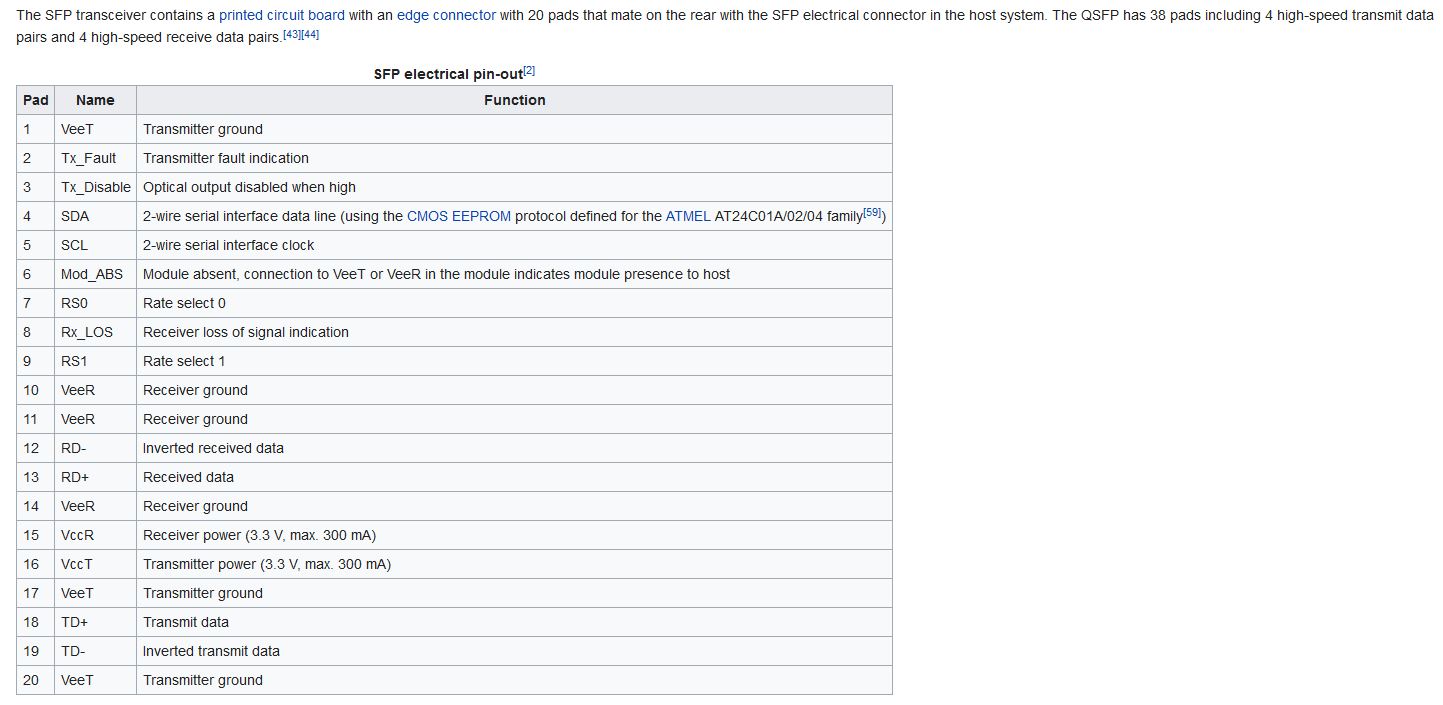The width and height of the screenshot is (1443, 705).
Task: Click the "Rx_LOS" name cell
Action: [x=87, y=332]
